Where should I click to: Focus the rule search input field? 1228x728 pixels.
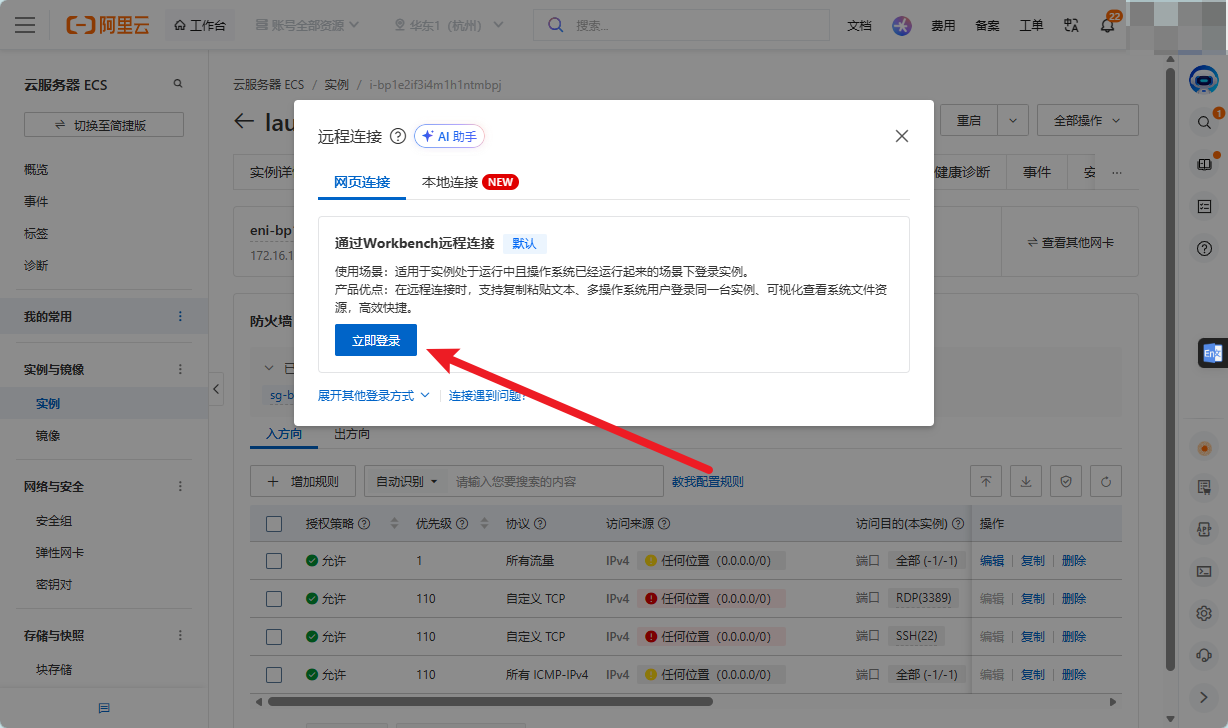click(x=556, y=481)
